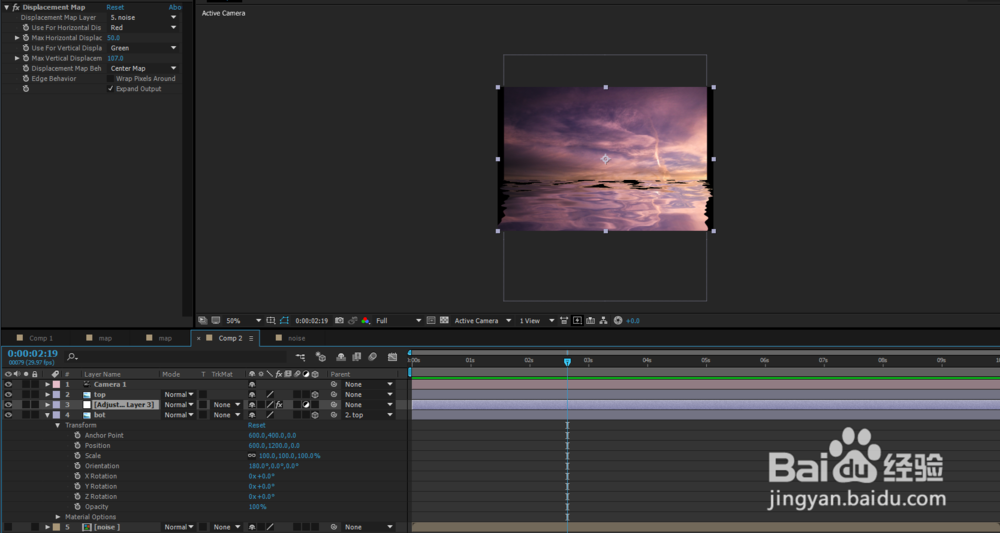The height and width of the screenshot is (533, 1000).
Task: Reset the Displacement Map effect
Action: pos(115,7)
